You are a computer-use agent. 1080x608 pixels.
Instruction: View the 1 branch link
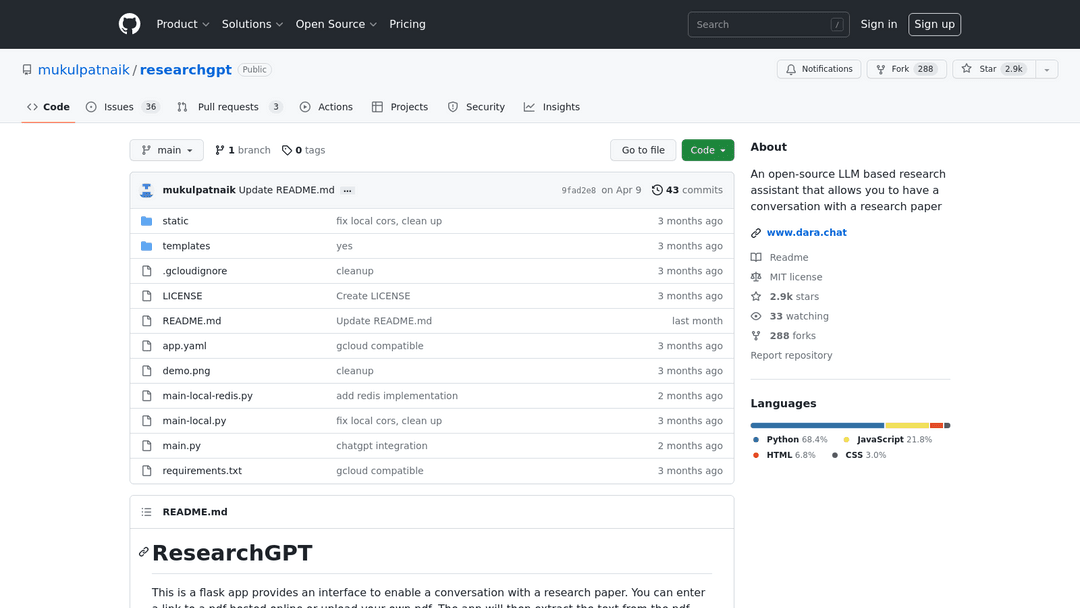pos(242,150)
